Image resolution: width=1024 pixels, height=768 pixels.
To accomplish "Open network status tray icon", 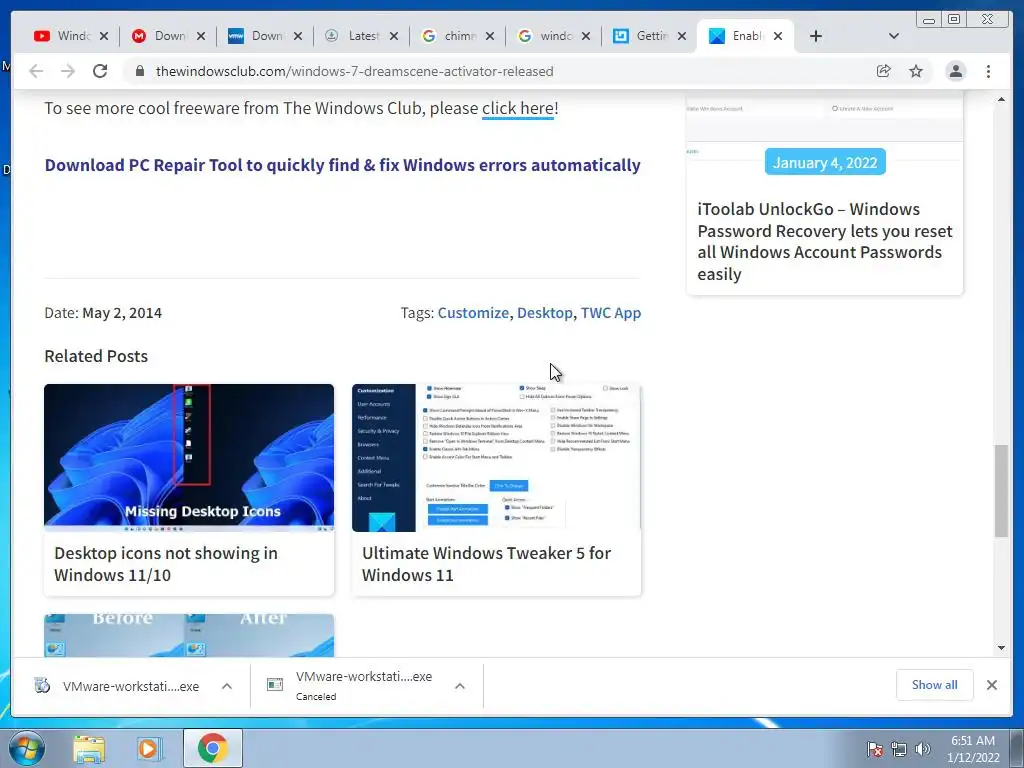I will point(899,749).
